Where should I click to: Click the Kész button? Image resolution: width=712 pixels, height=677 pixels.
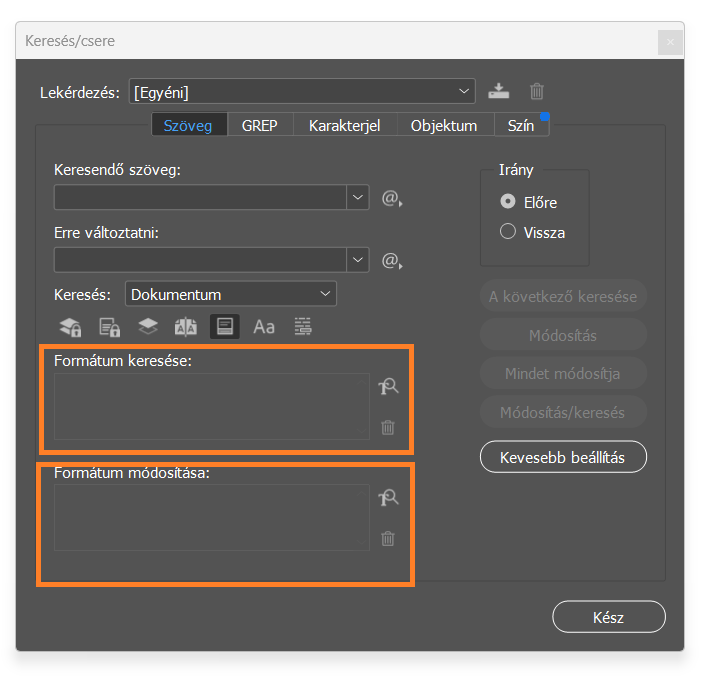608,617
